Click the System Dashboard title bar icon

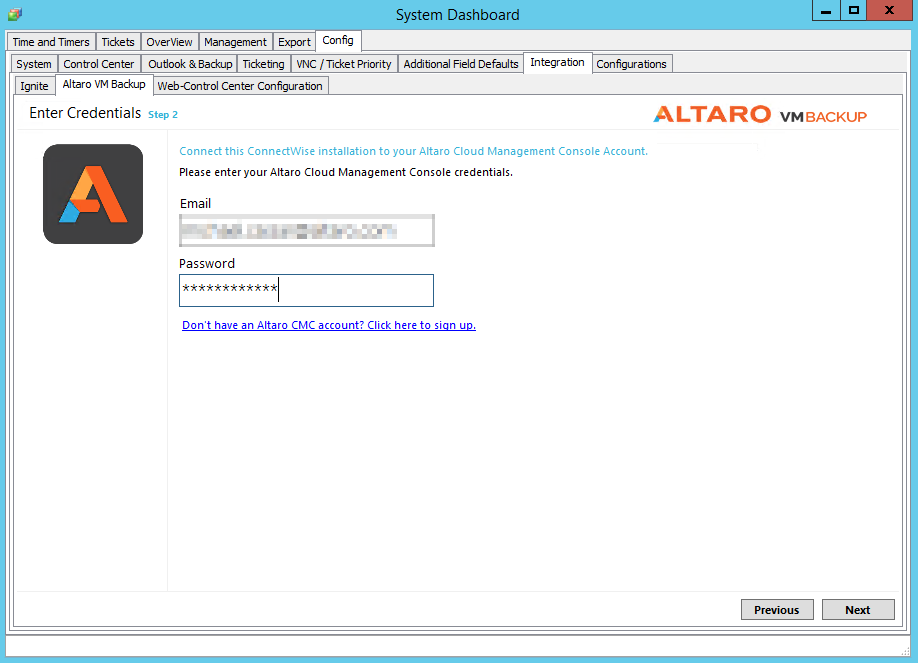coord(14,14)
